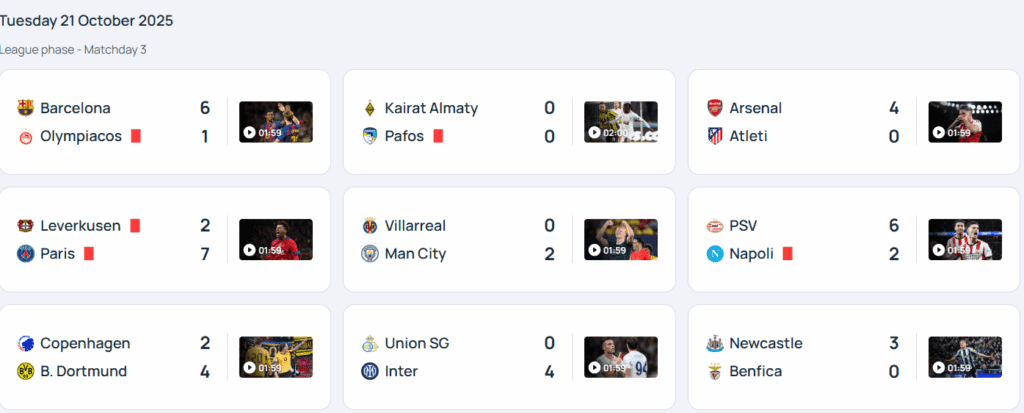
Task: Click the Villarreal club crest
Action: [370, 226]
